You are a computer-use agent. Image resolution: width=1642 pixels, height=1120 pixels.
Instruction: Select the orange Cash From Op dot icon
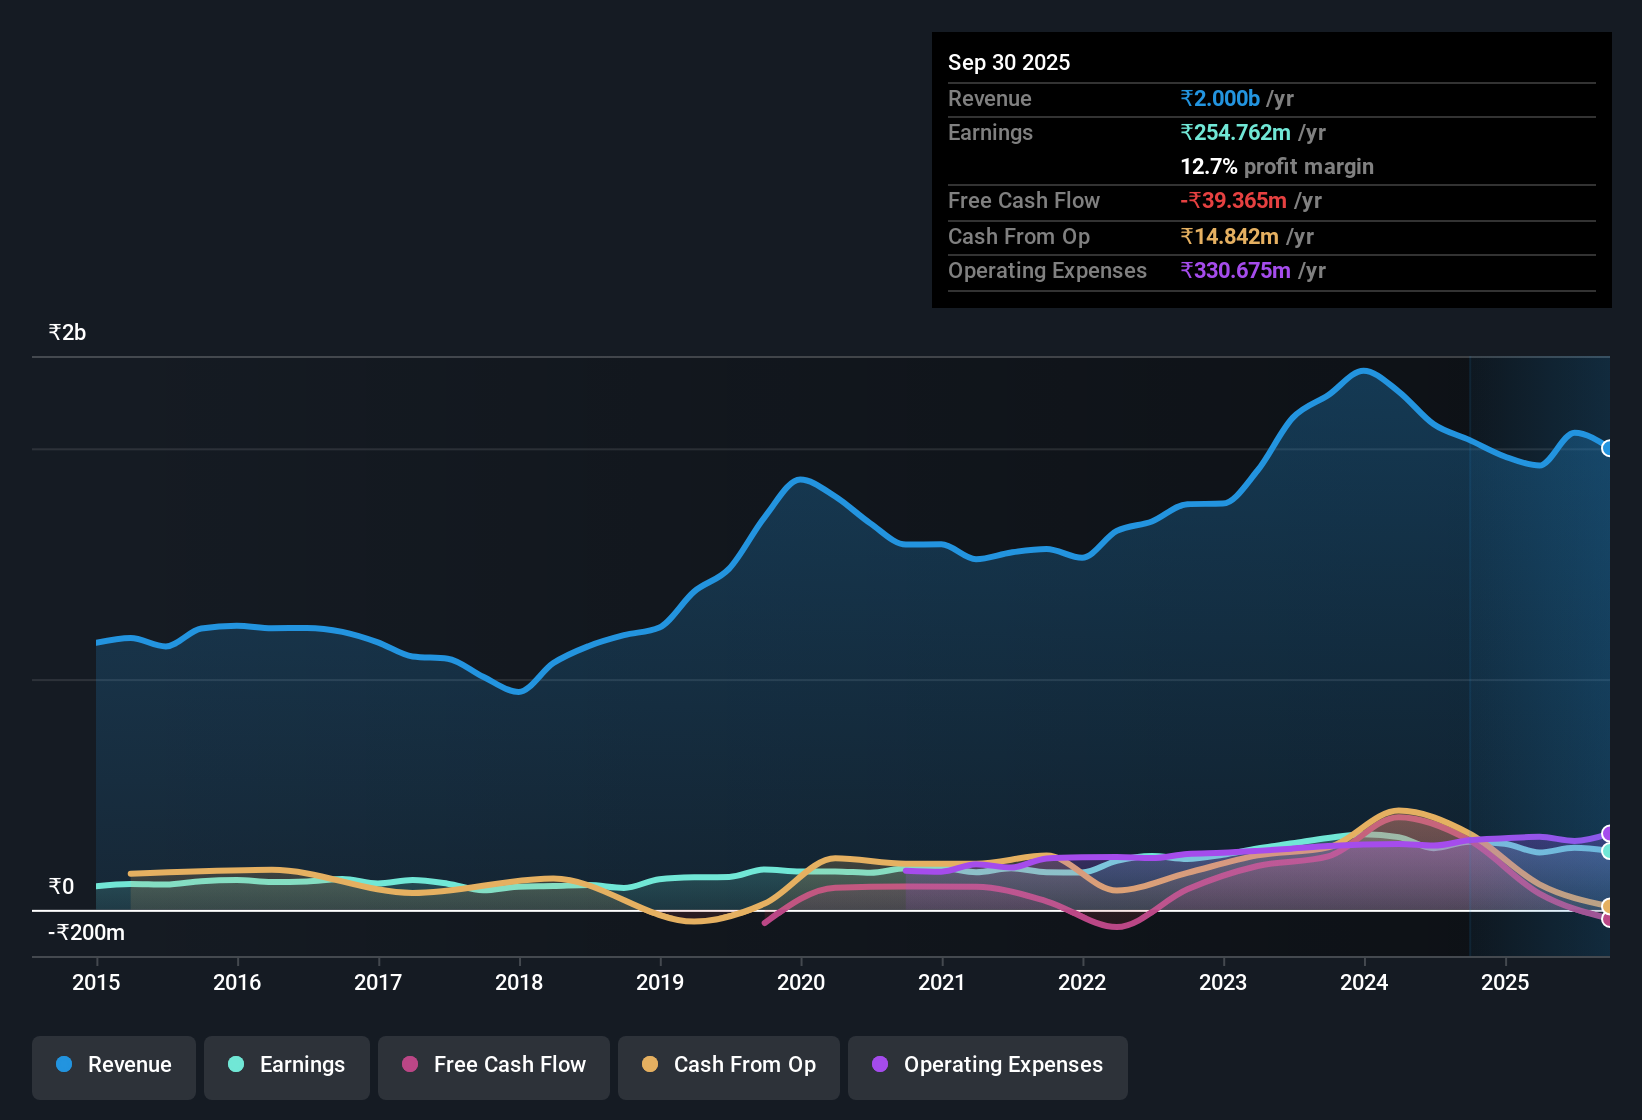click(x=649, y=1065)
